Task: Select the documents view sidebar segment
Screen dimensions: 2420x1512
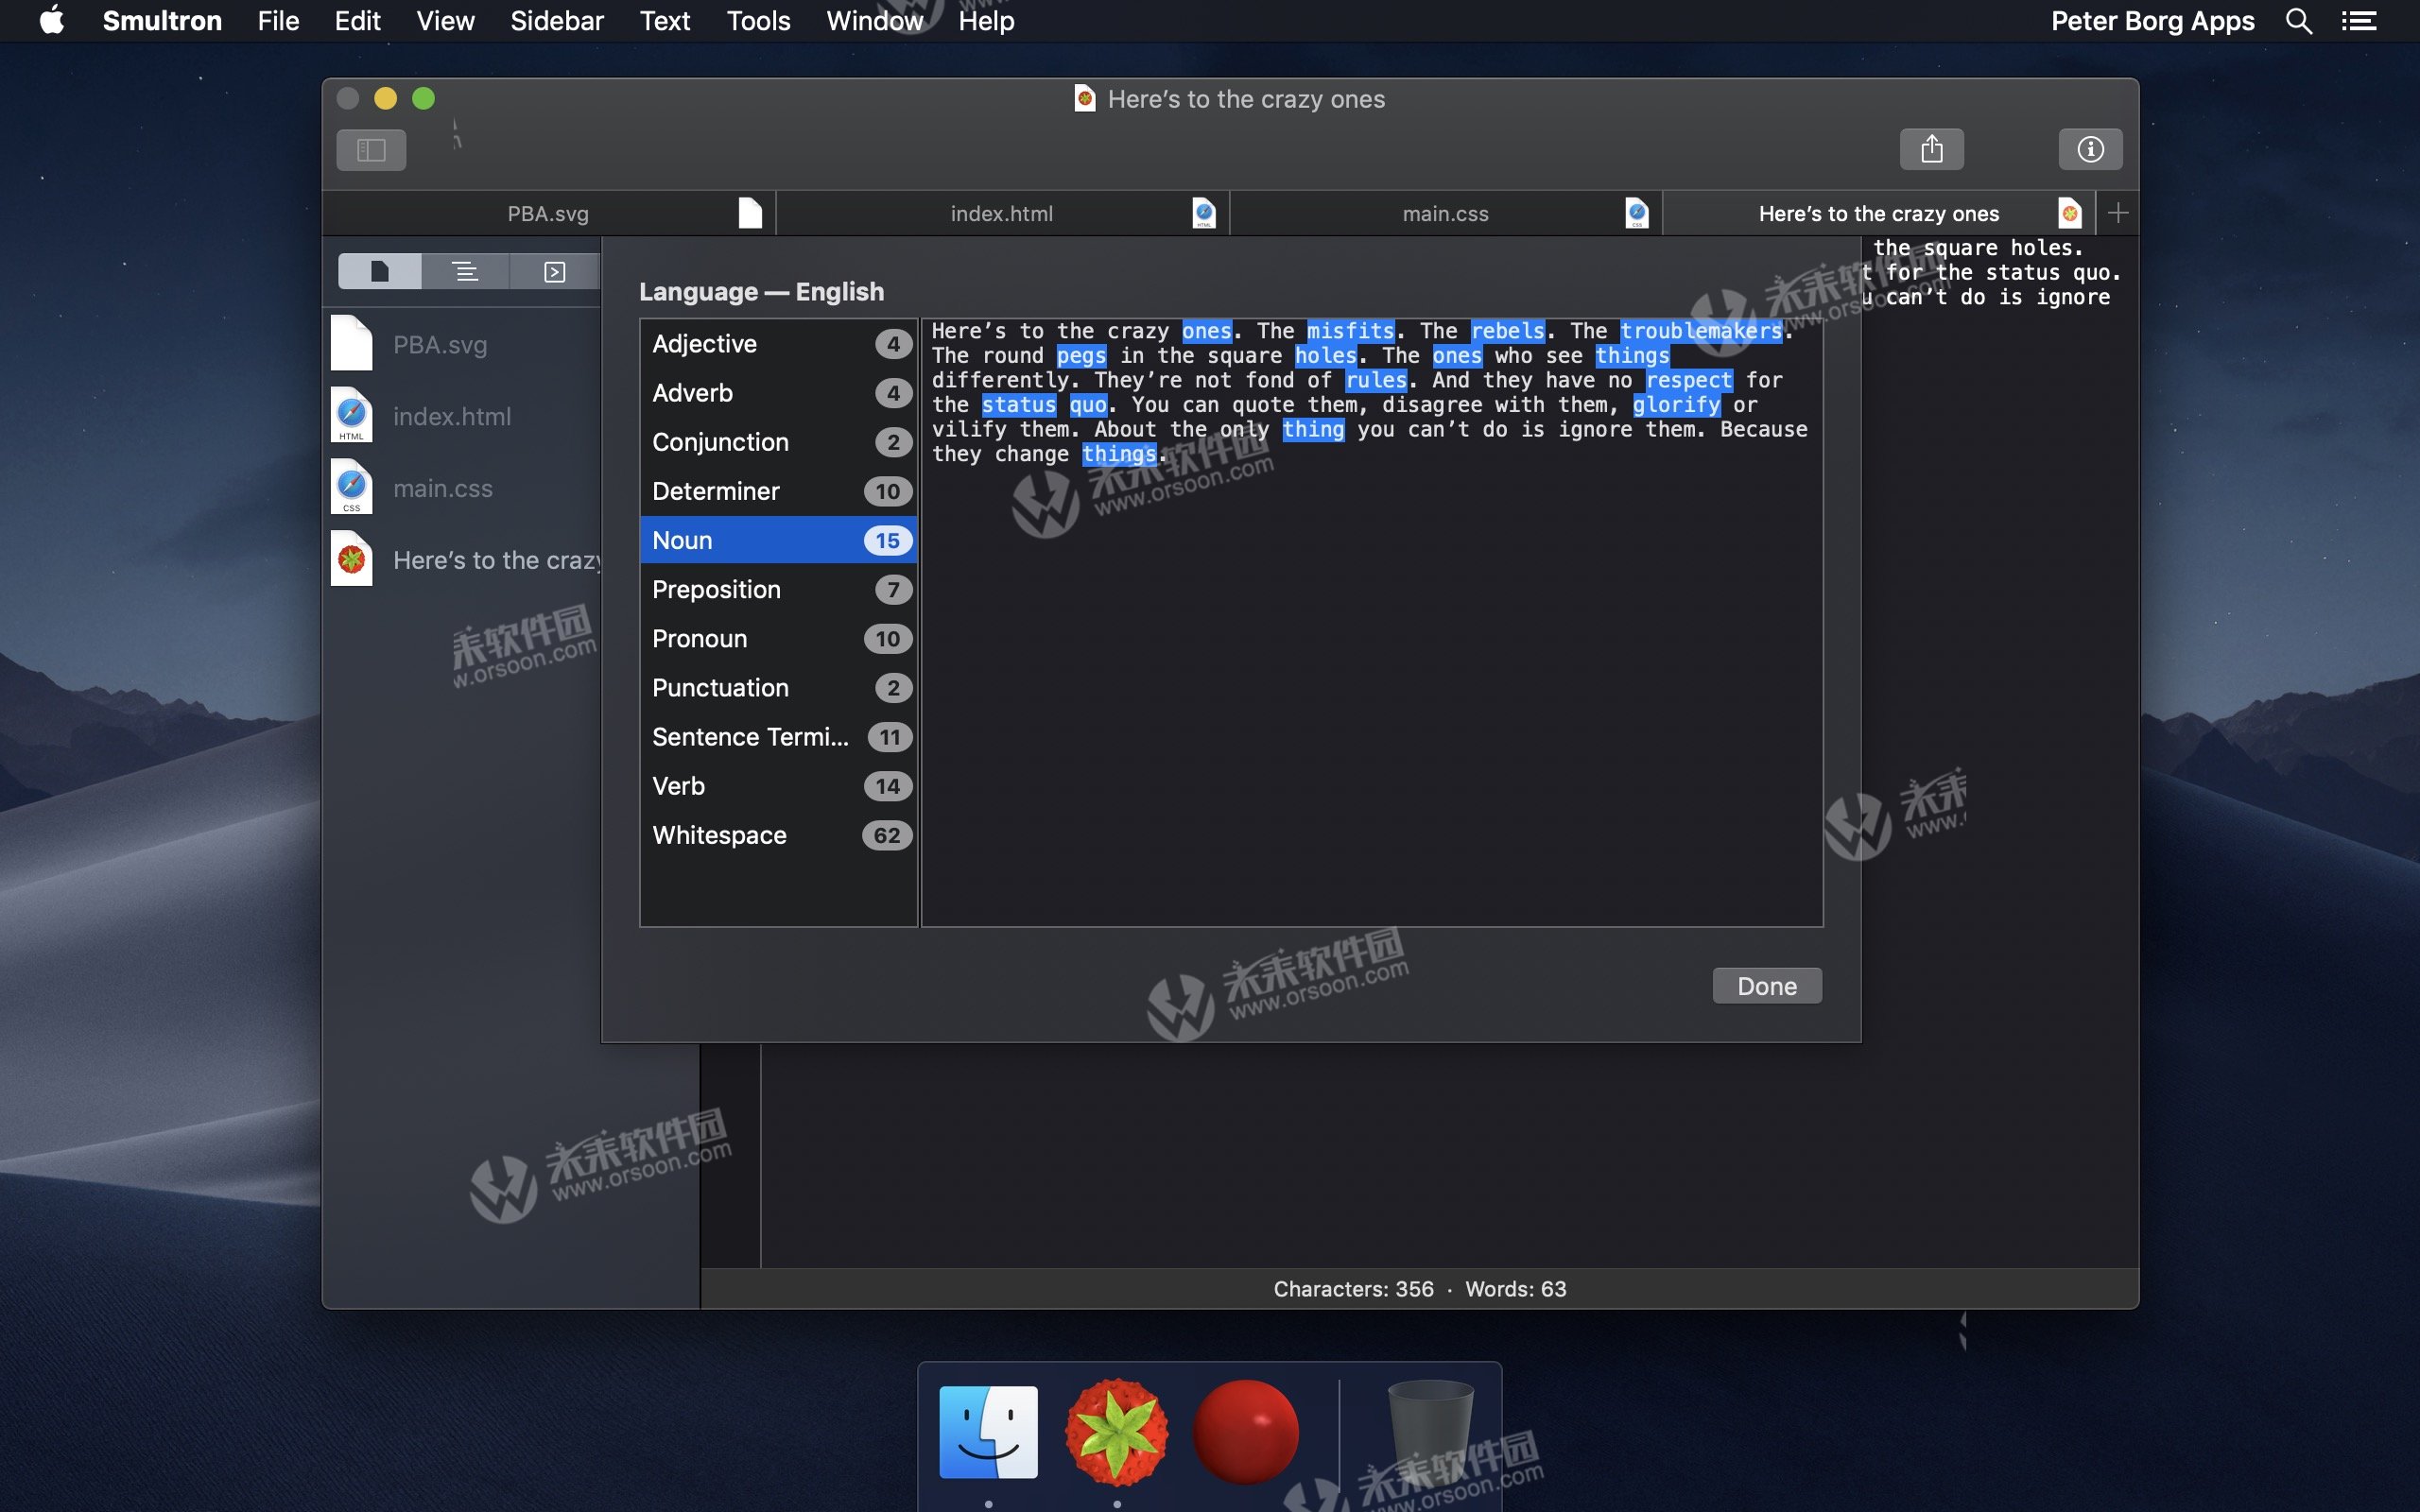Action: 380,271
